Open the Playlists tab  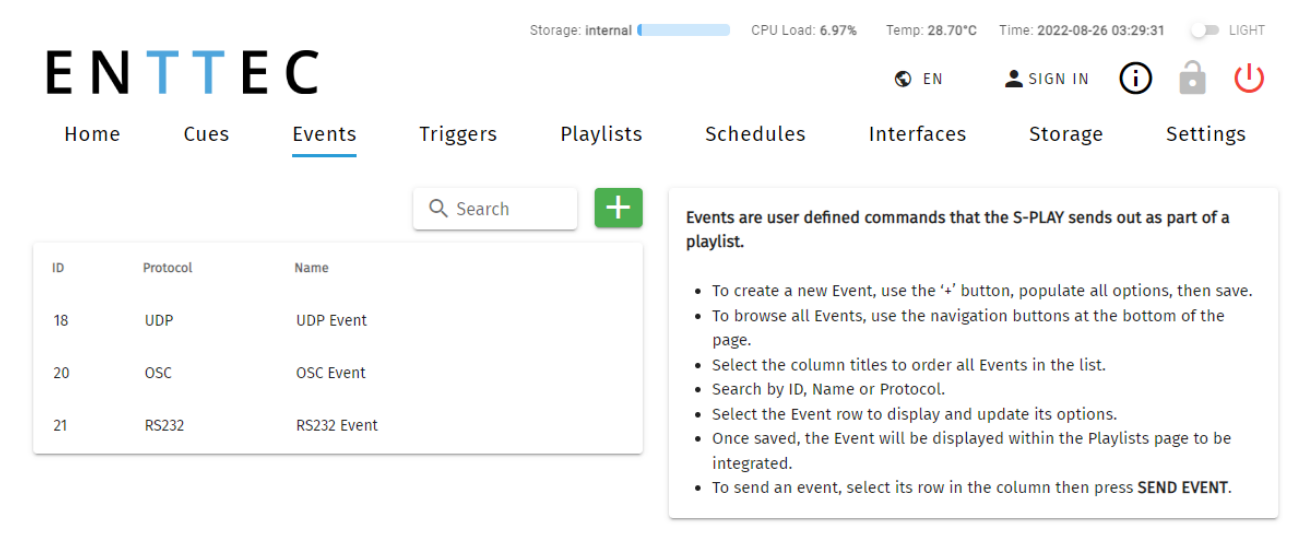601,134
